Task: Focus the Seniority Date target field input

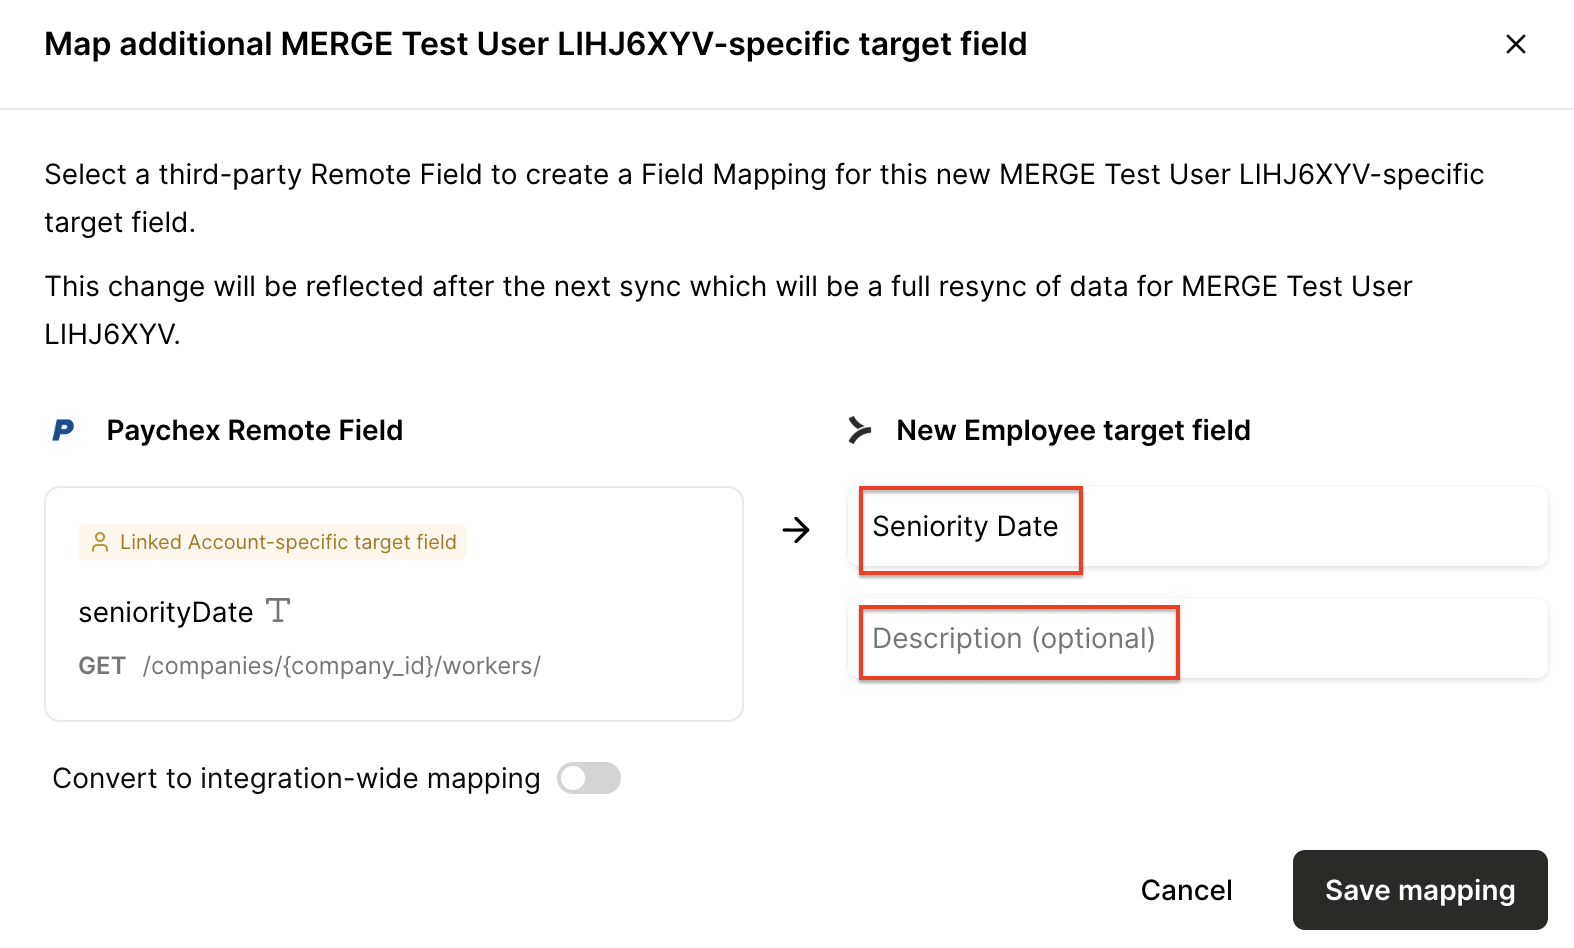Action: (1198, 527)
